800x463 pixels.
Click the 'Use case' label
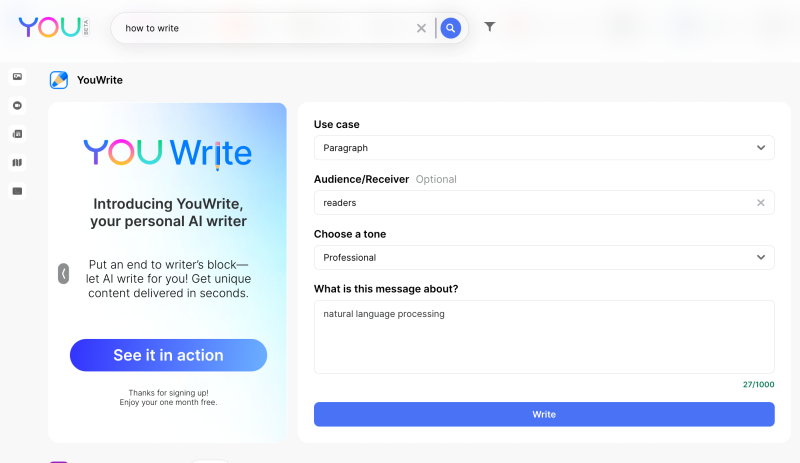coord(336,125)
